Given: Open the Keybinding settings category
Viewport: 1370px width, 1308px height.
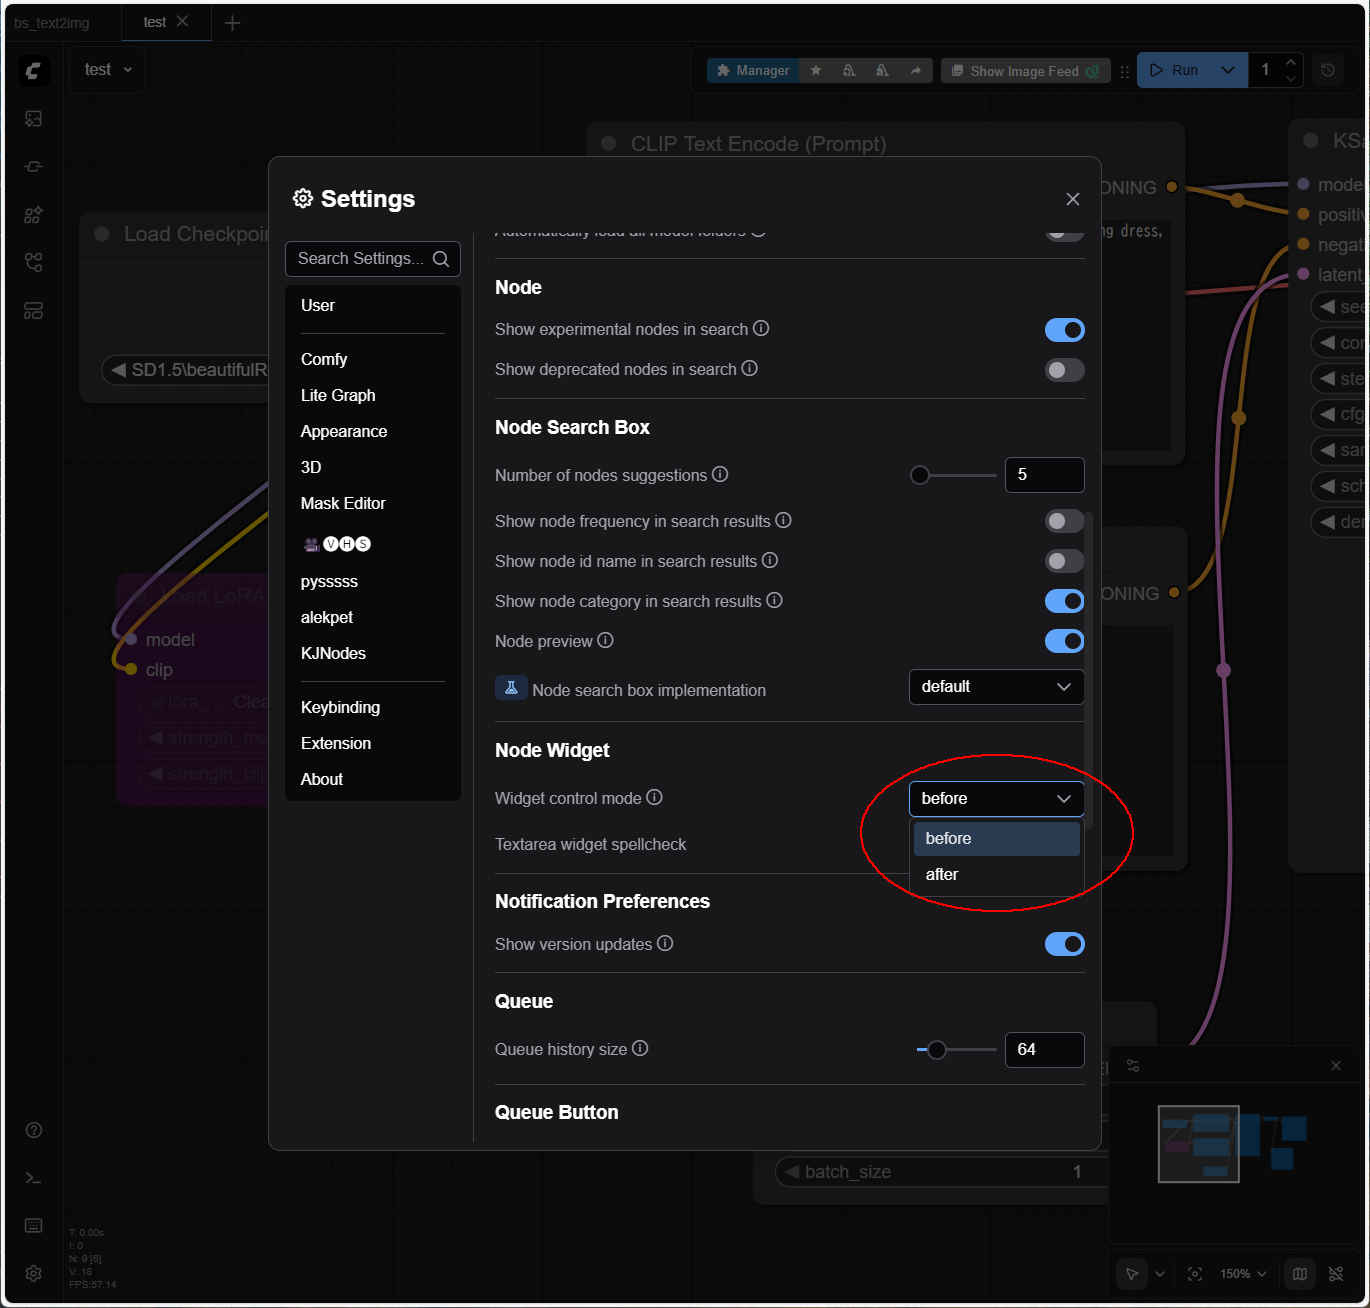Looking at the screenshot, I should (x=340, y=707).
